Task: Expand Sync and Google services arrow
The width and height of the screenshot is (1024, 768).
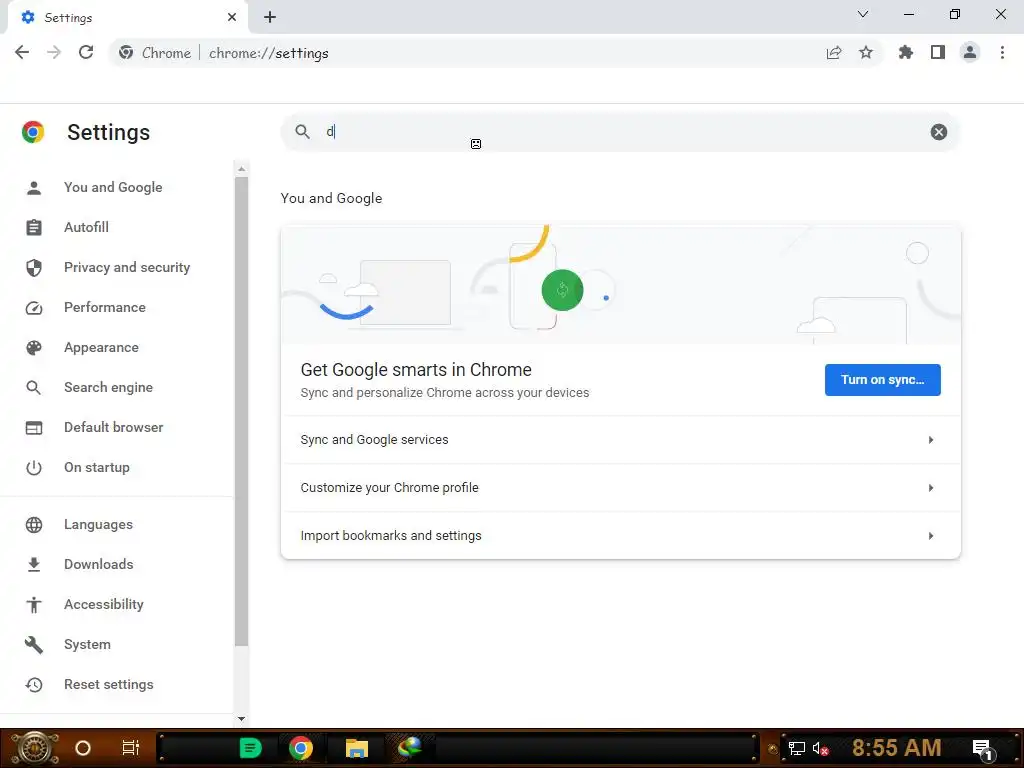Action: point(931,440)
